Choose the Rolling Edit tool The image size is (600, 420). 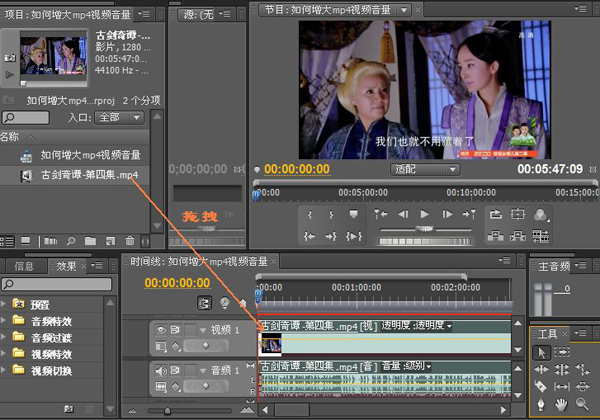click(562, 370)
